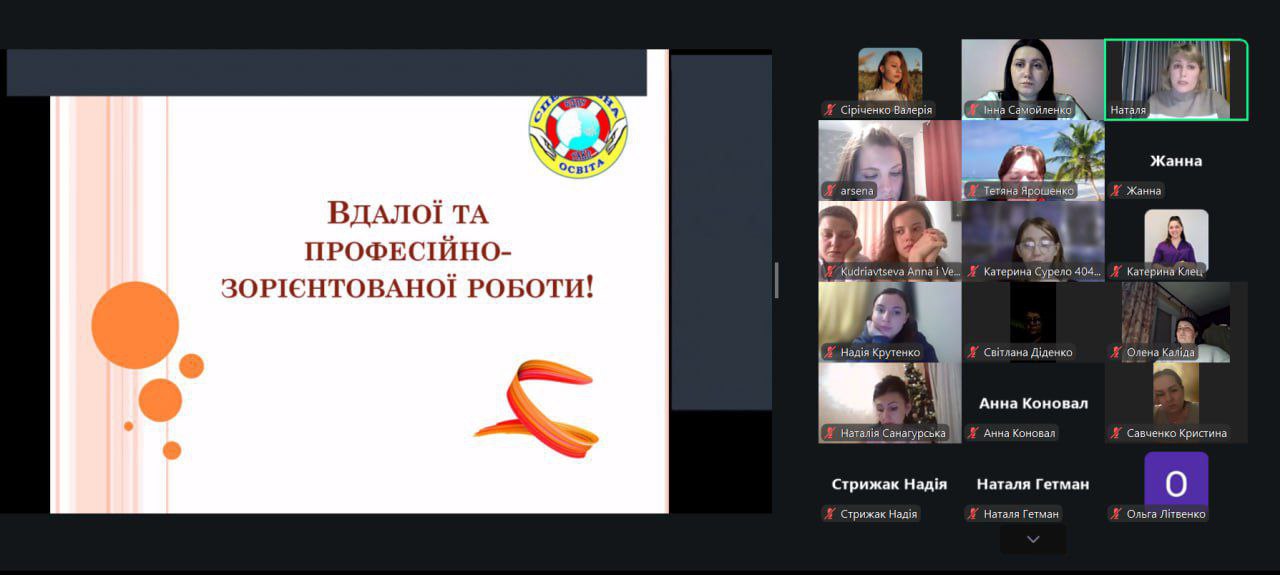The height and width of the screenshot is (575, 1280).
Task: Click the logo emblem on the shared slide
Action: (578, 136)
